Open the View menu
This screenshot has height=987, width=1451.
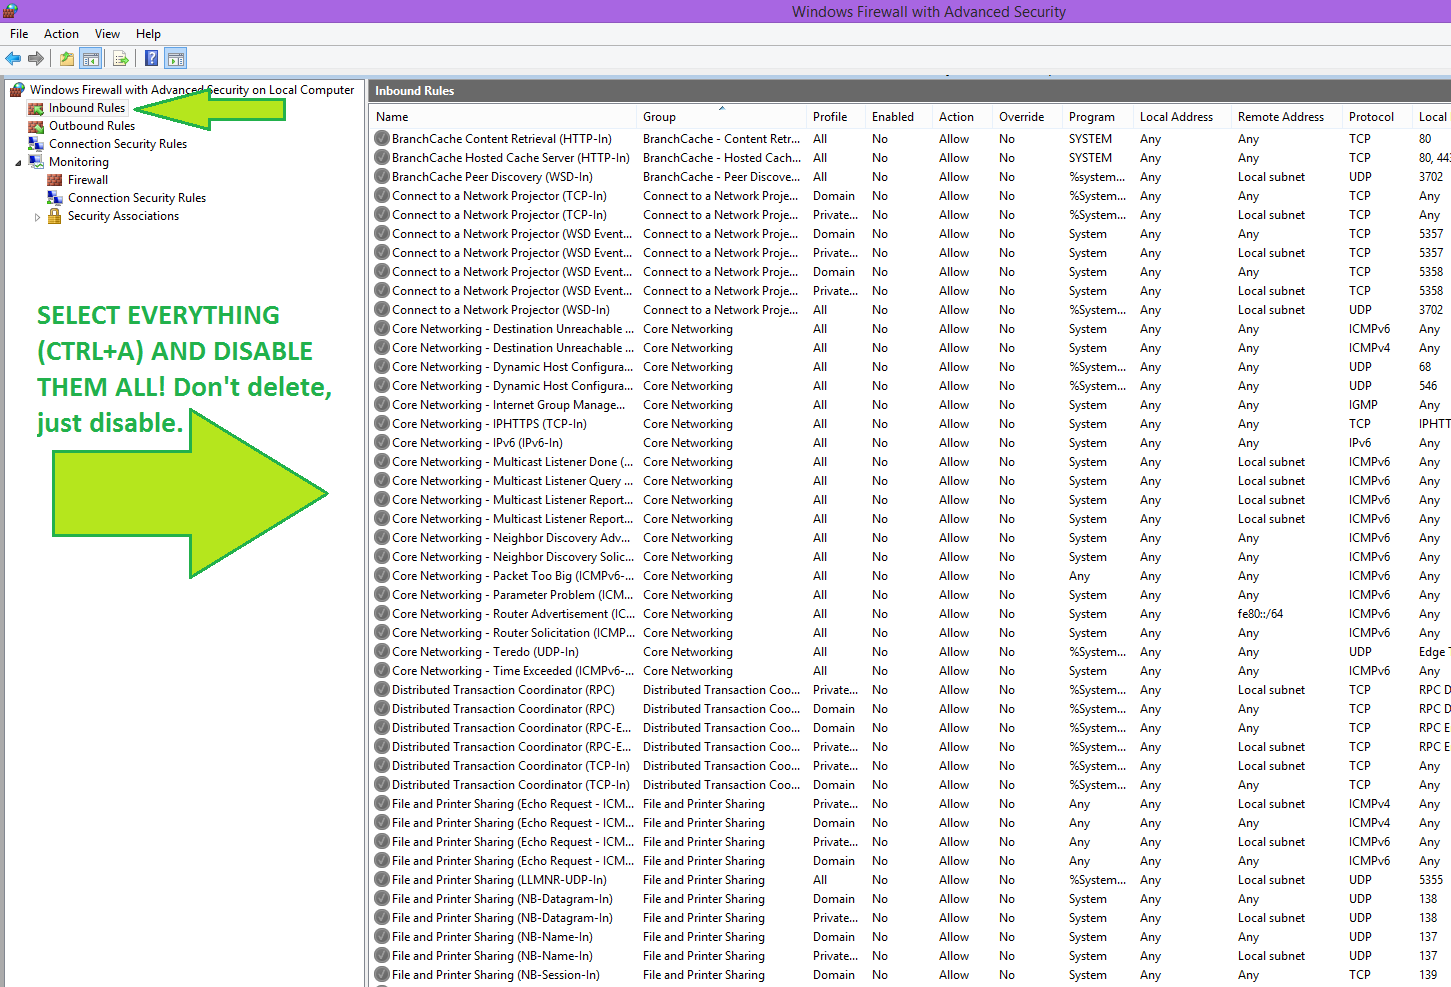pos(108,34)
